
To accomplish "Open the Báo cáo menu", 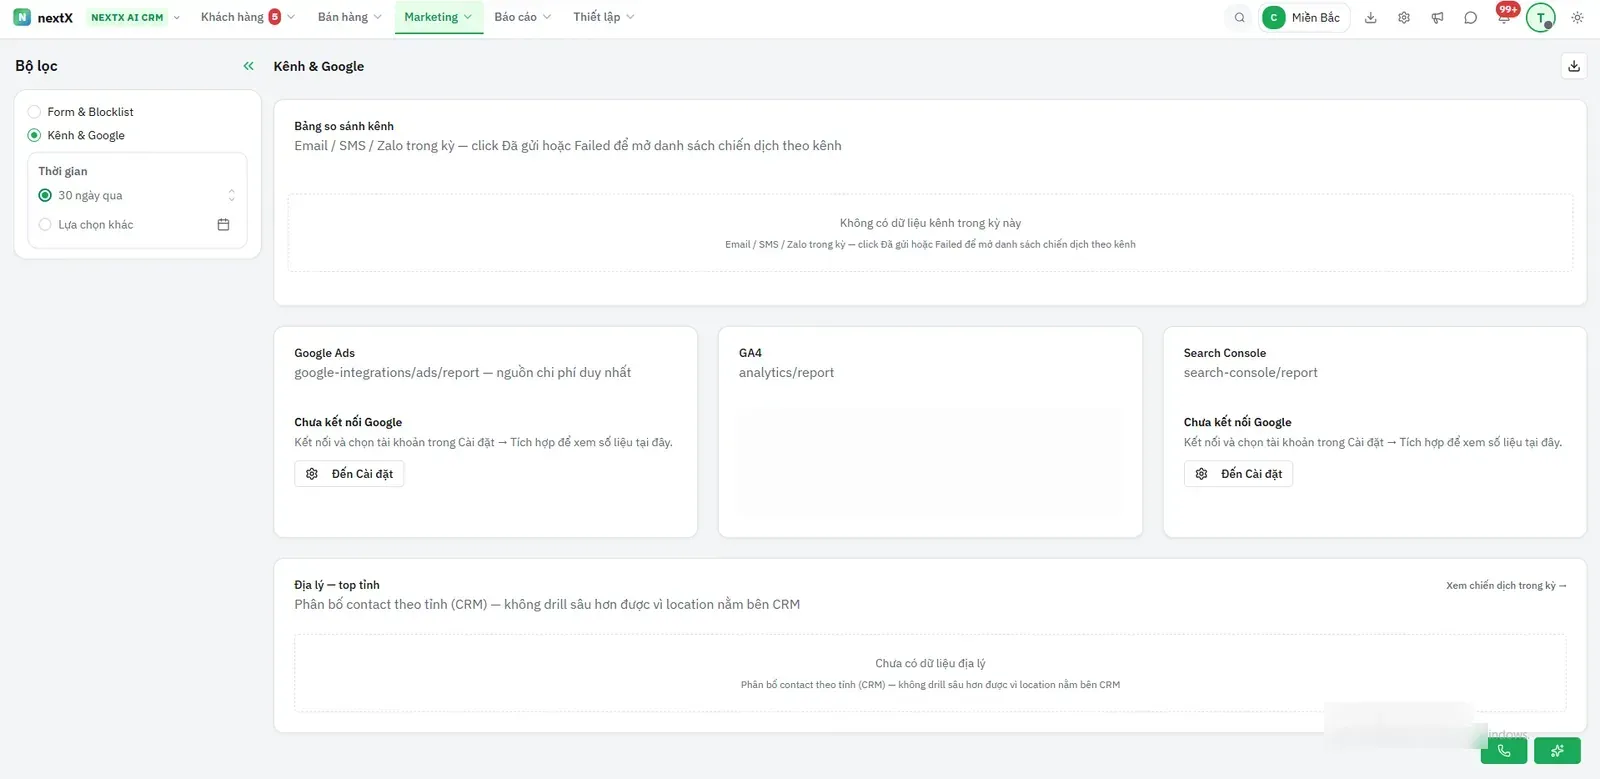I will (522, 17).
